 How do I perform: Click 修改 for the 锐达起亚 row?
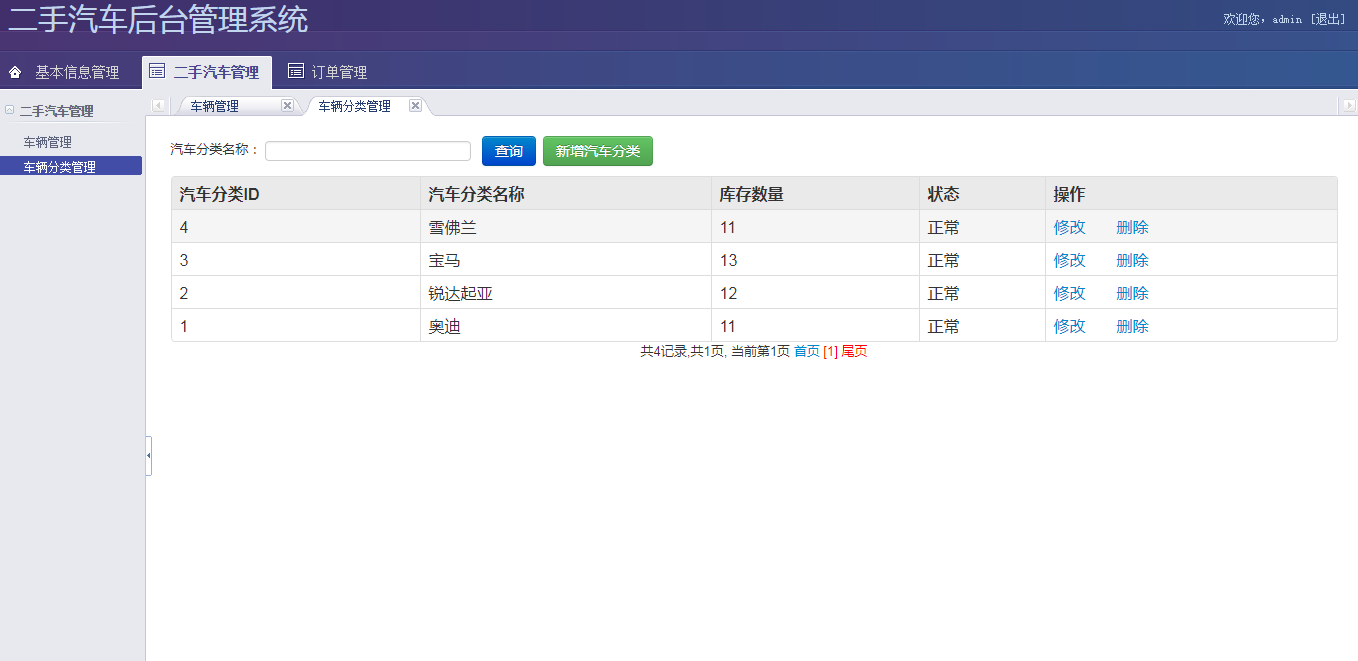click(1069, 293)
